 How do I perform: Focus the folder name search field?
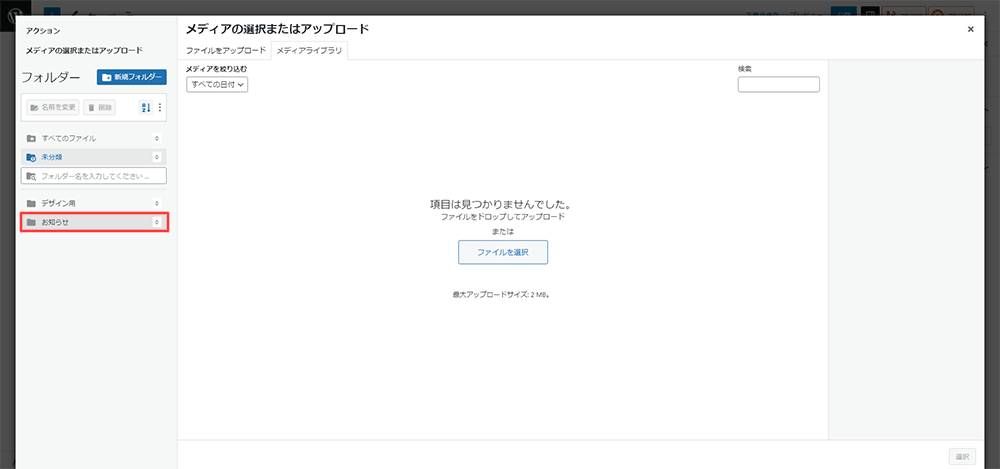pyautogui.click(x=94, y=175)
